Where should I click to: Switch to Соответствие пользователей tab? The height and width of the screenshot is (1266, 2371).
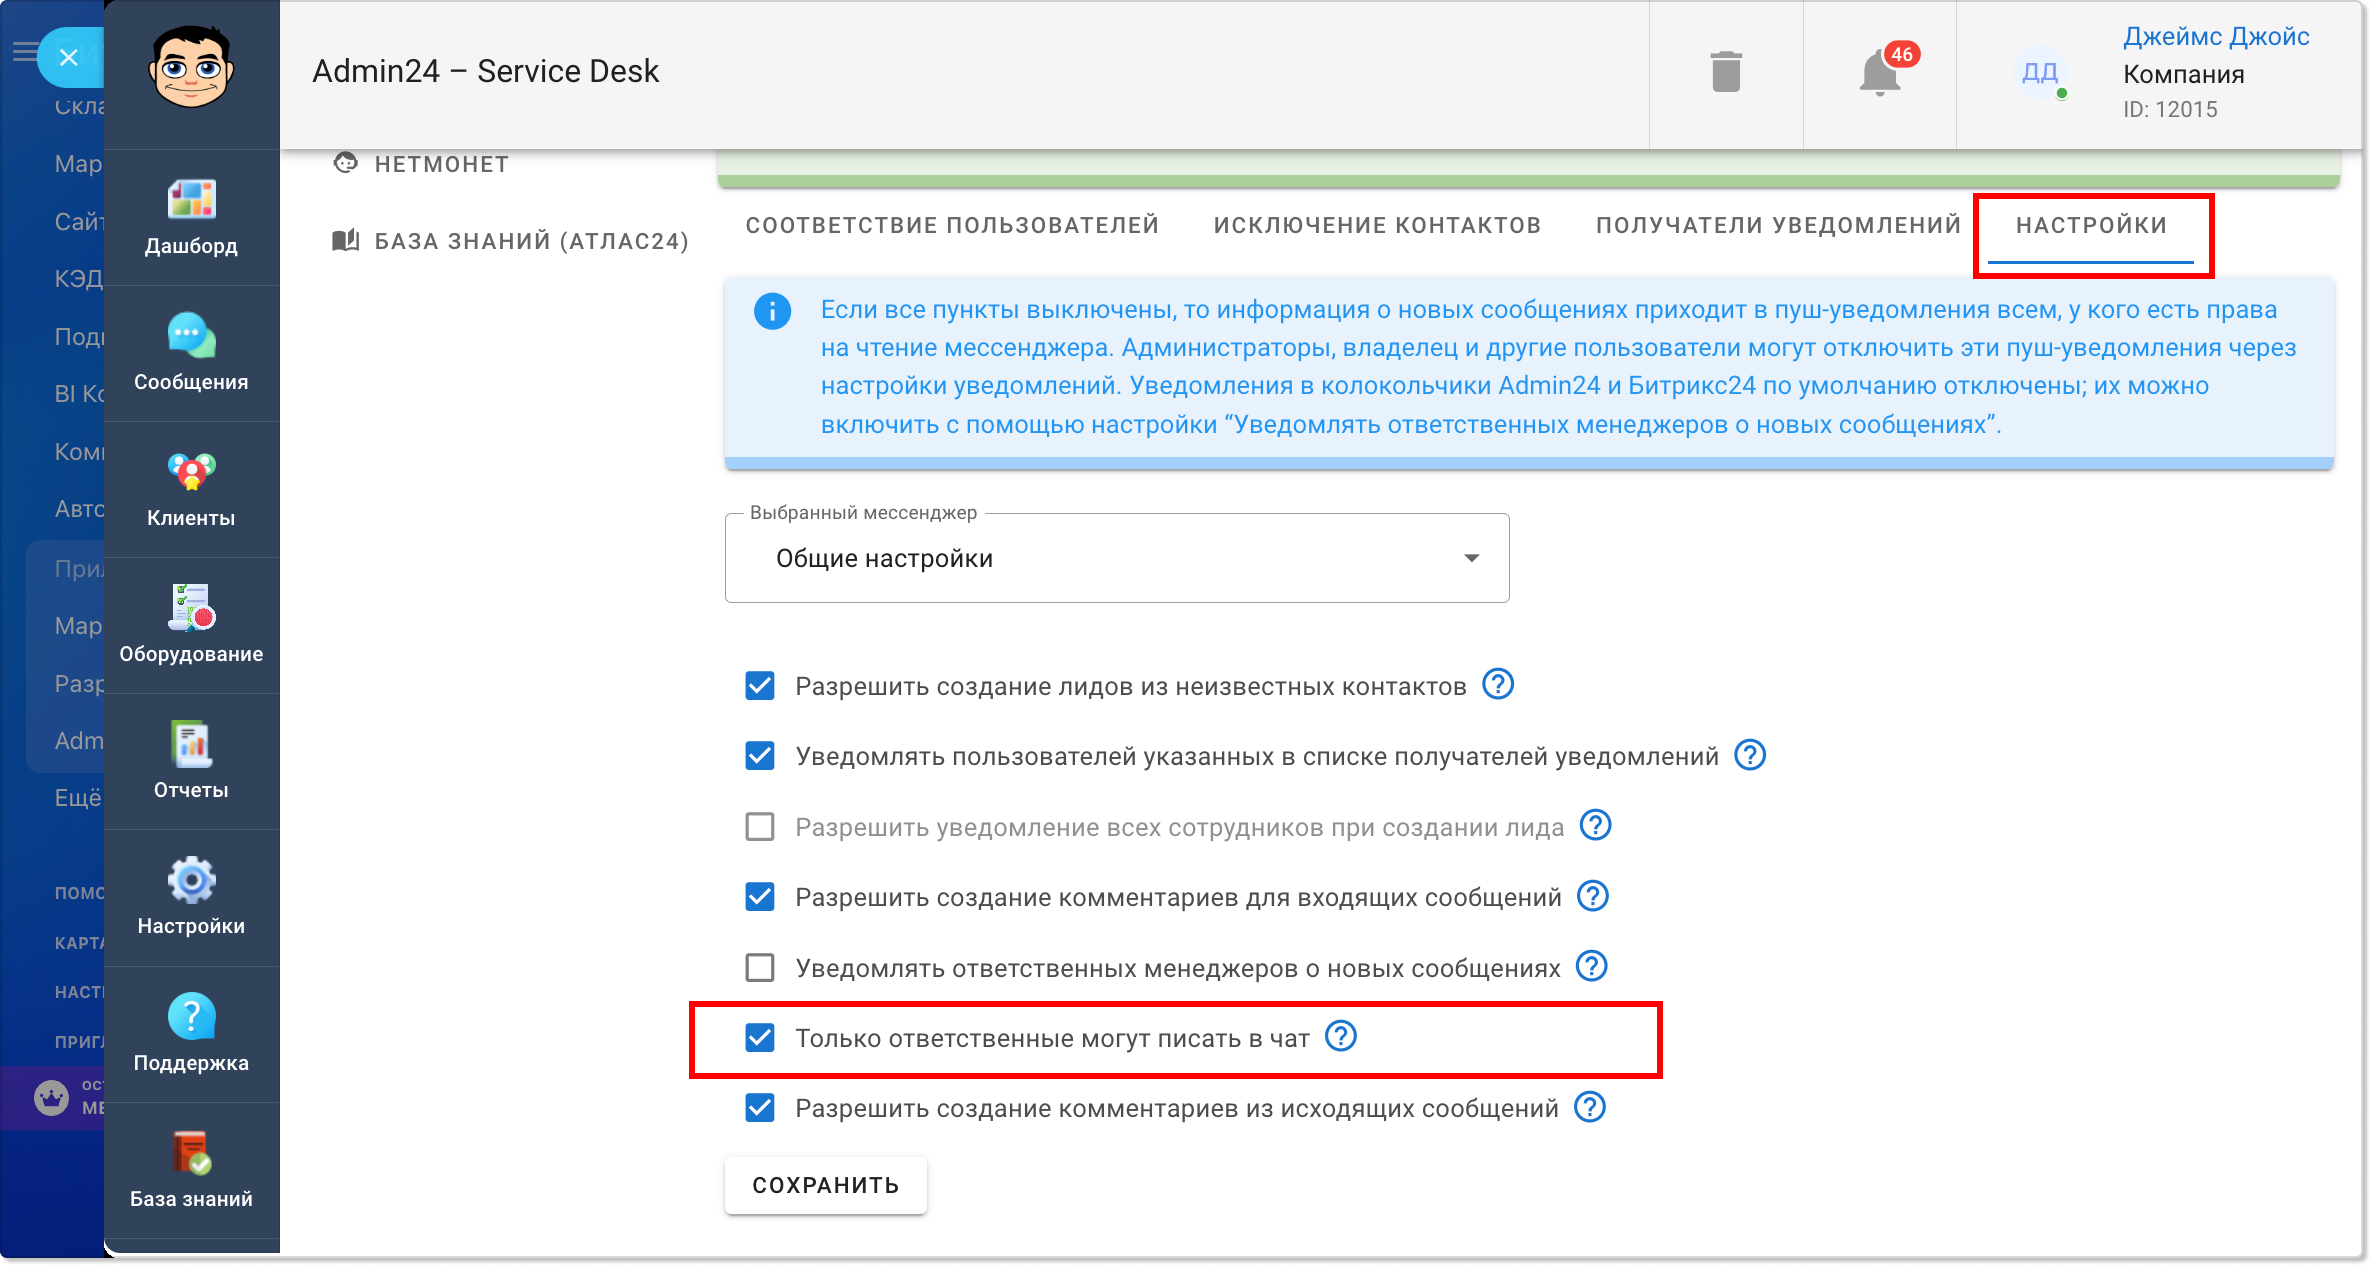tap(952, 226)
